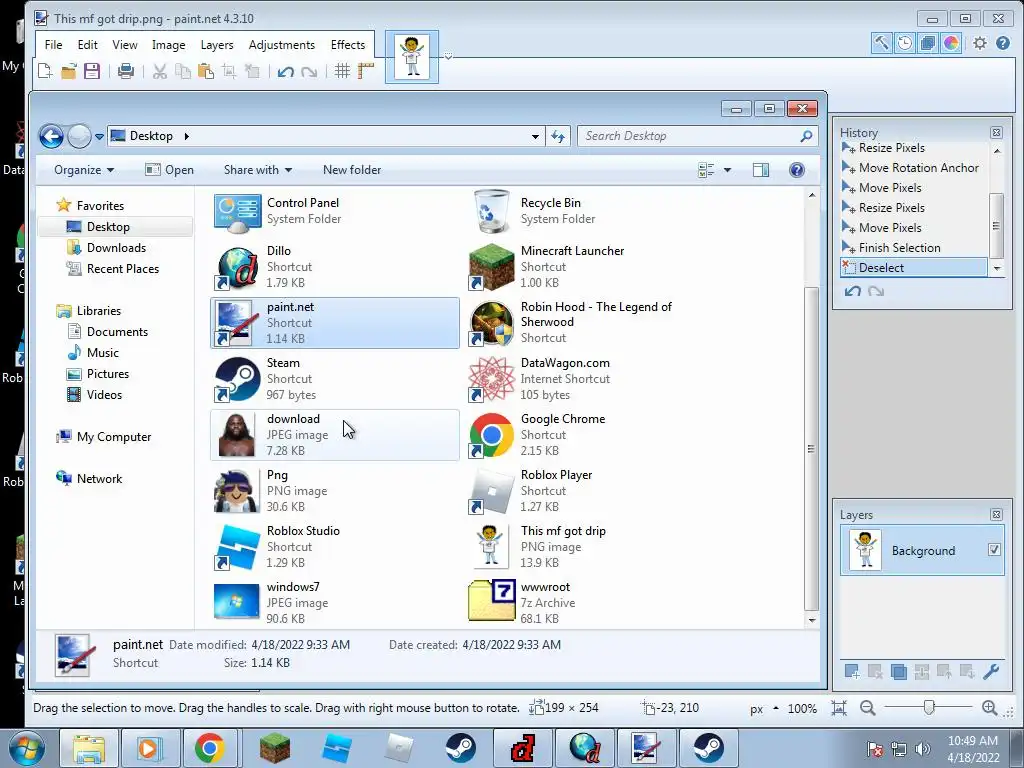
Task: Click the Redo arrow in paint.net toolbar
Action: coord(309,71)
